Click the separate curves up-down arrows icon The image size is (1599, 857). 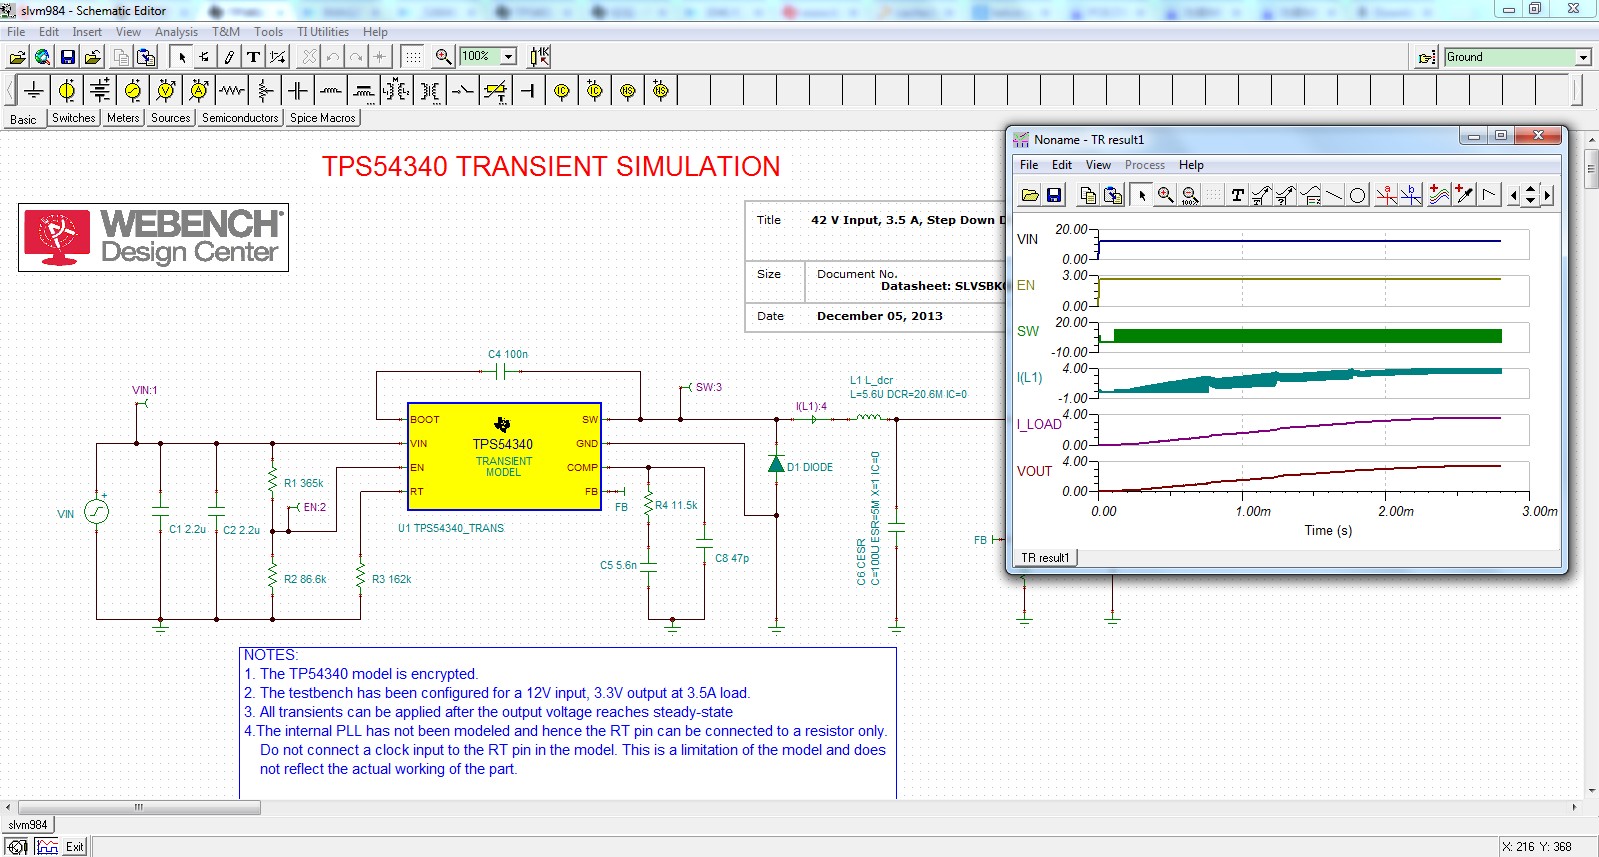[1530, 195]
